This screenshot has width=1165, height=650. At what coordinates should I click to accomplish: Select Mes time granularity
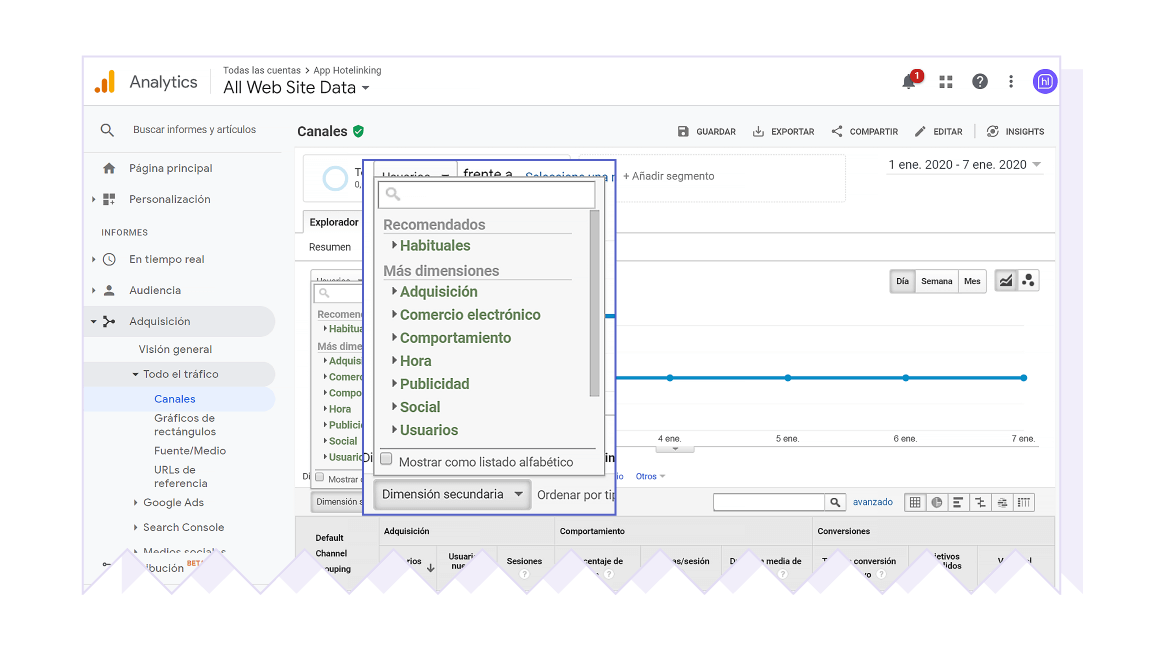click(x=972, y=282)
